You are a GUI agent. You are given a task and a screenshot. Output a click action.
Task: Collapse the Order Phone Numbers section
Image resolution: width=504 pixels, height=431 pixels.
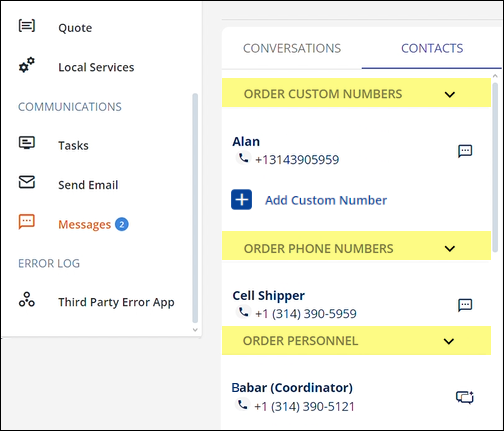click(450, 249)
